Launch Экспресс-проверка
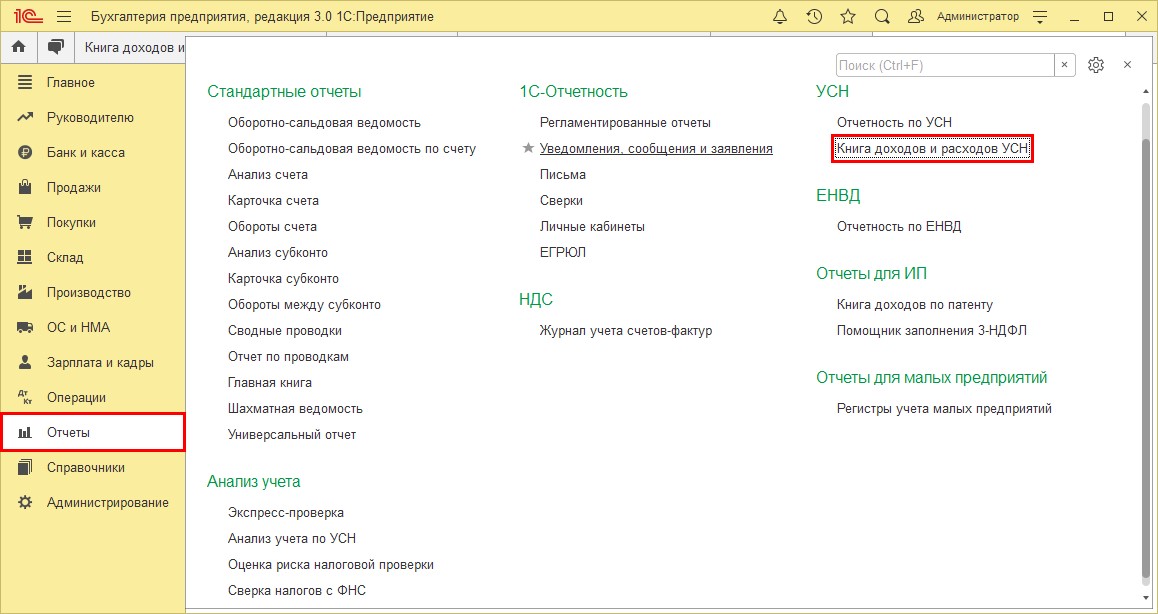 [286, 513]
